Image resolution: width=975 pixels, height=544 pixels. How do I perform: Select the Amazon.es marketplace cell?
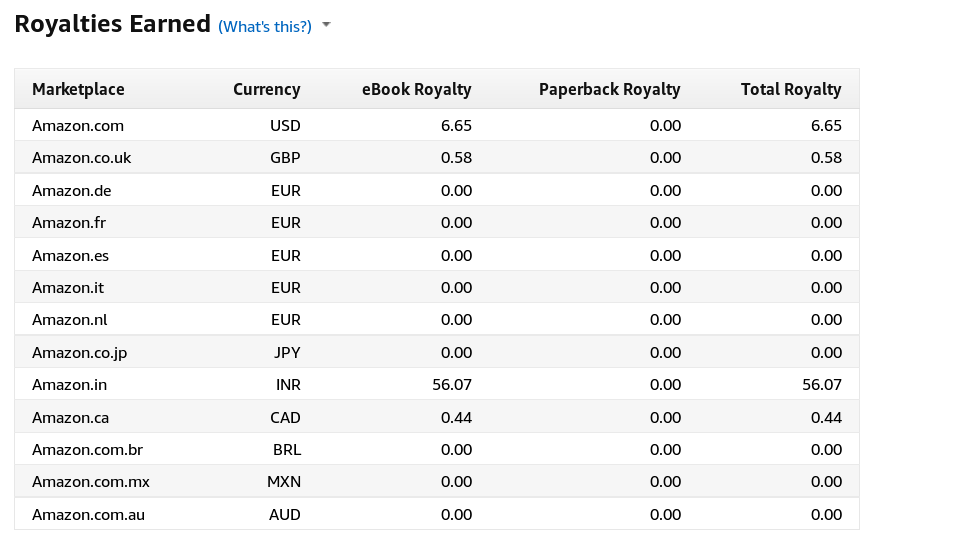(70, 256)
